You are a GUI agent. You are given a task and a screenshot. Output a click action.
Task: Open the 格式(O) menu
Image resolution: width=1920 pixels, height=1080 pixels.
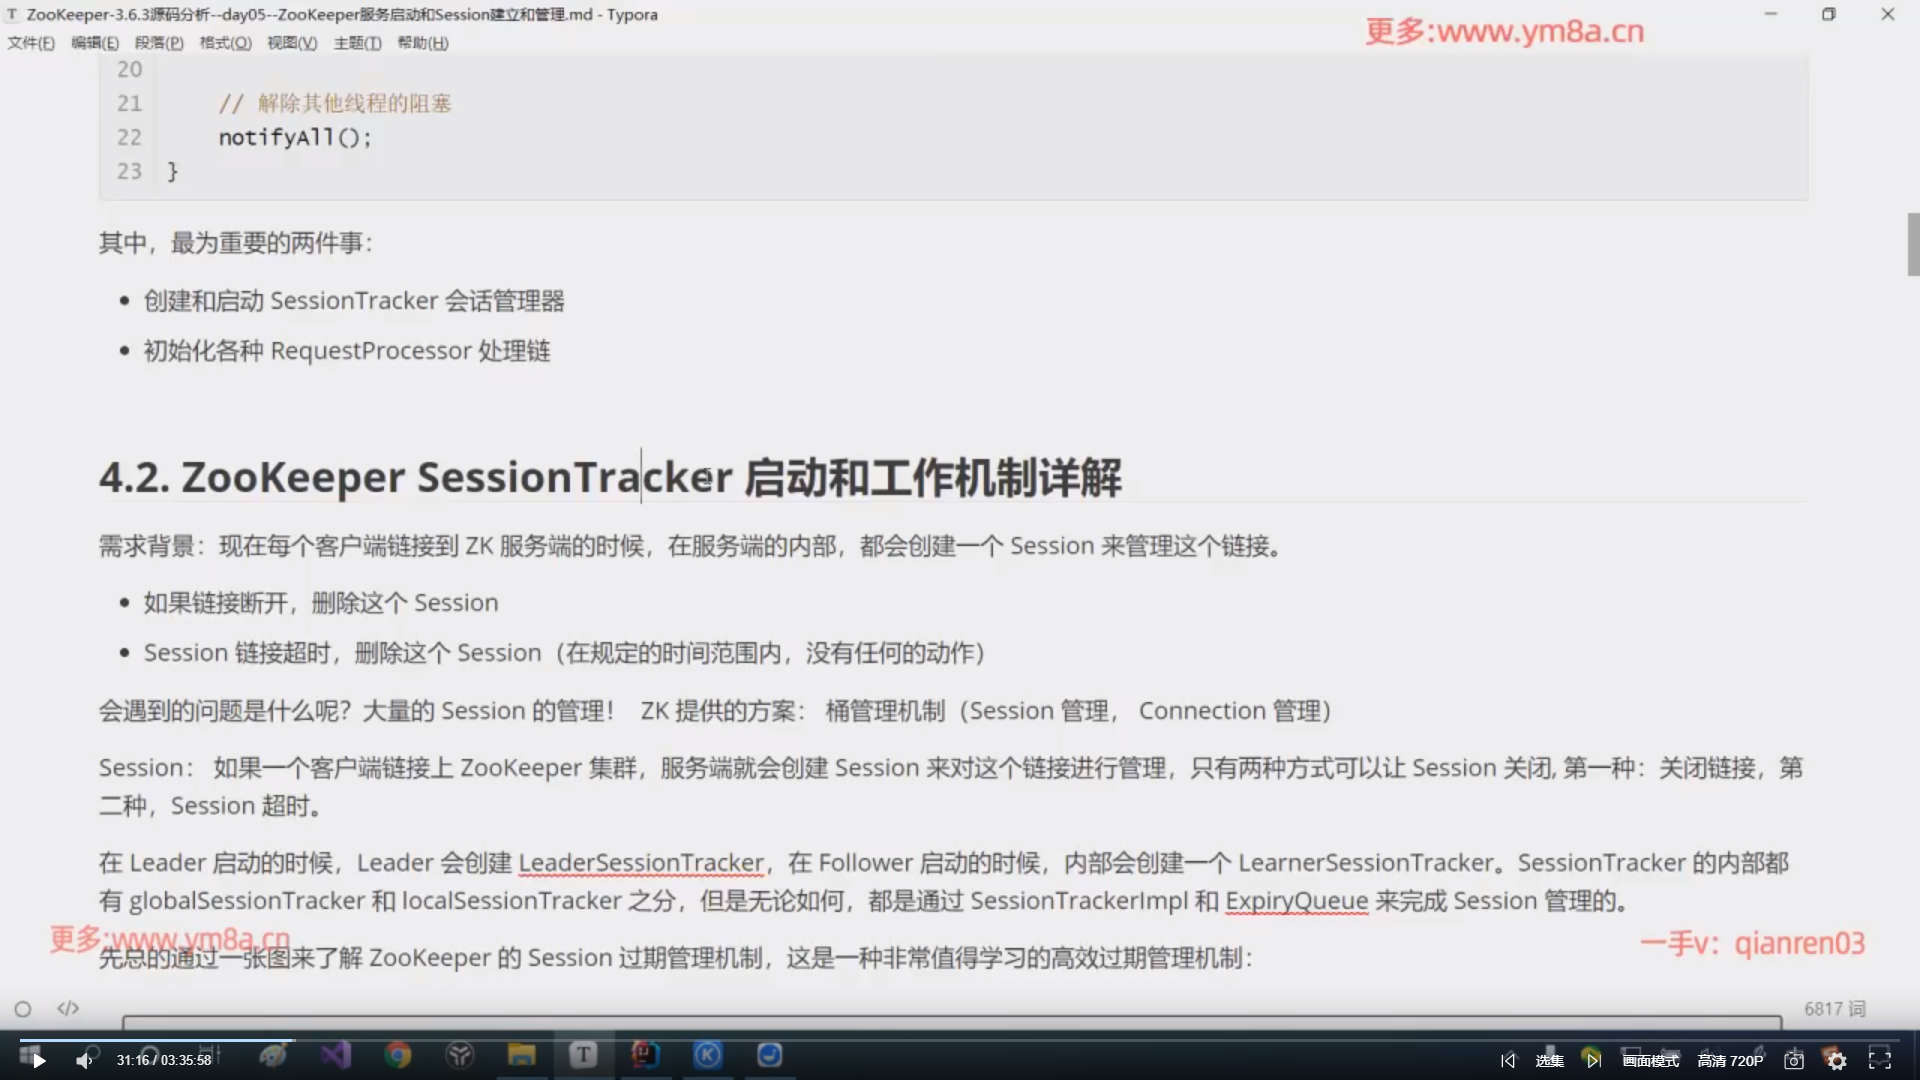tap(225, 43)
